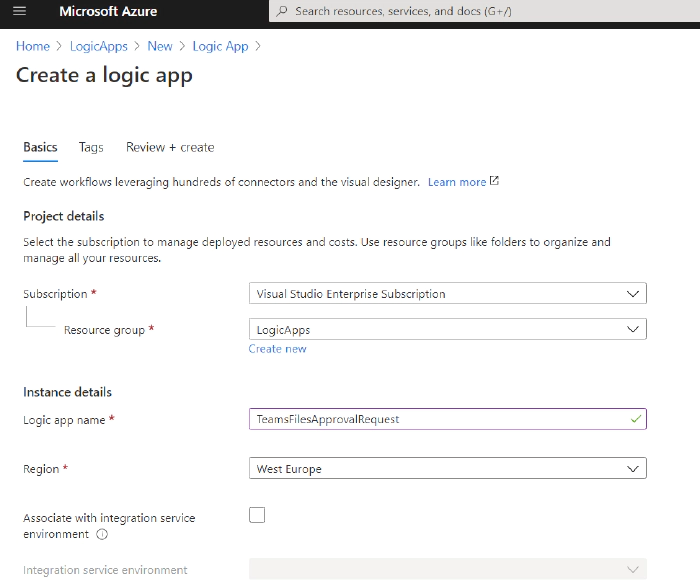Viewport: 700px width, 581px height.
Task: Click the Logic app name label
Action: [x=64, y=420]
